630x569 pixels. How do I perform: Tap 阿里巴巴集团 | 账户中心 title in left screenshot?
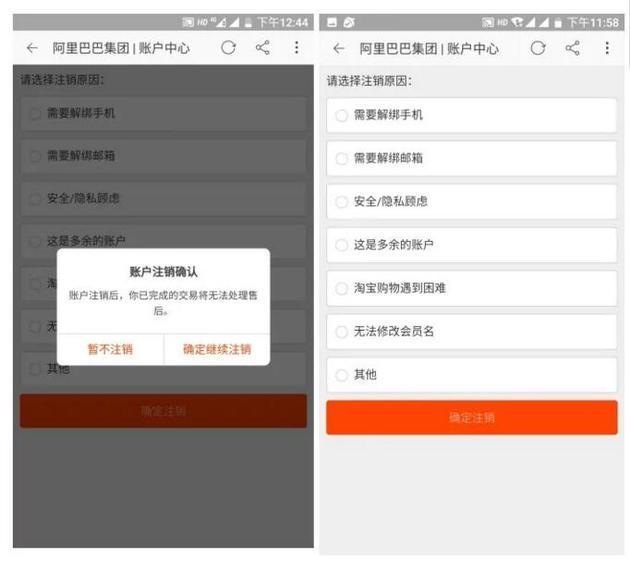[121, 49]
